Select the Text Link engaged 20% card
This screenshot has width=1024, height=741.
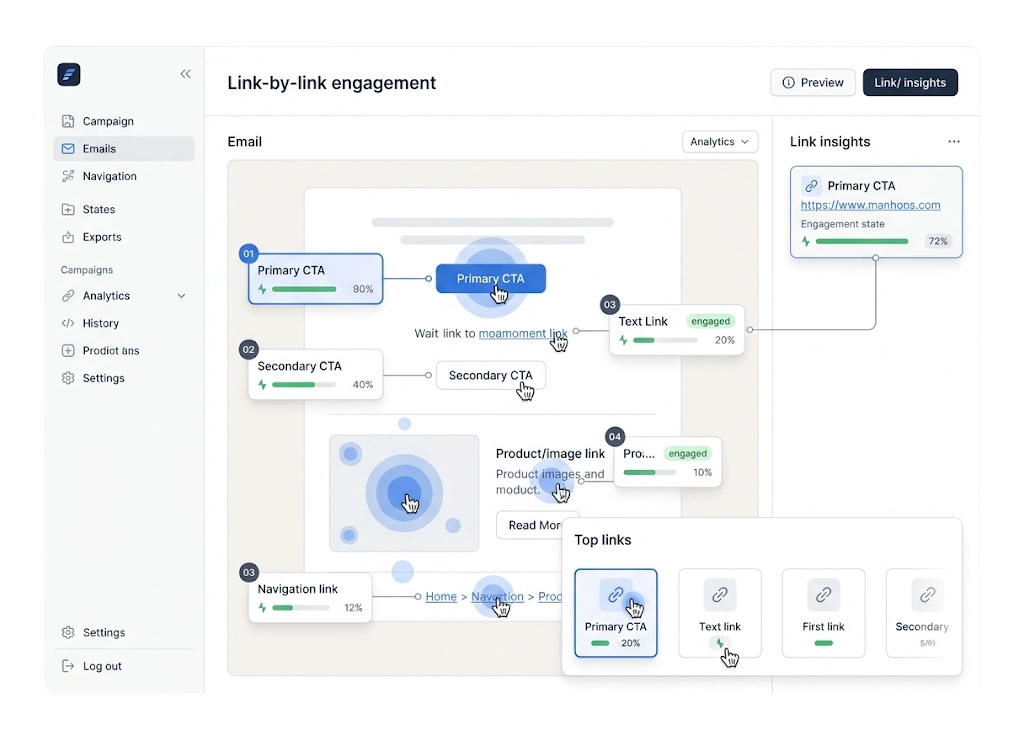pos(677,330)
